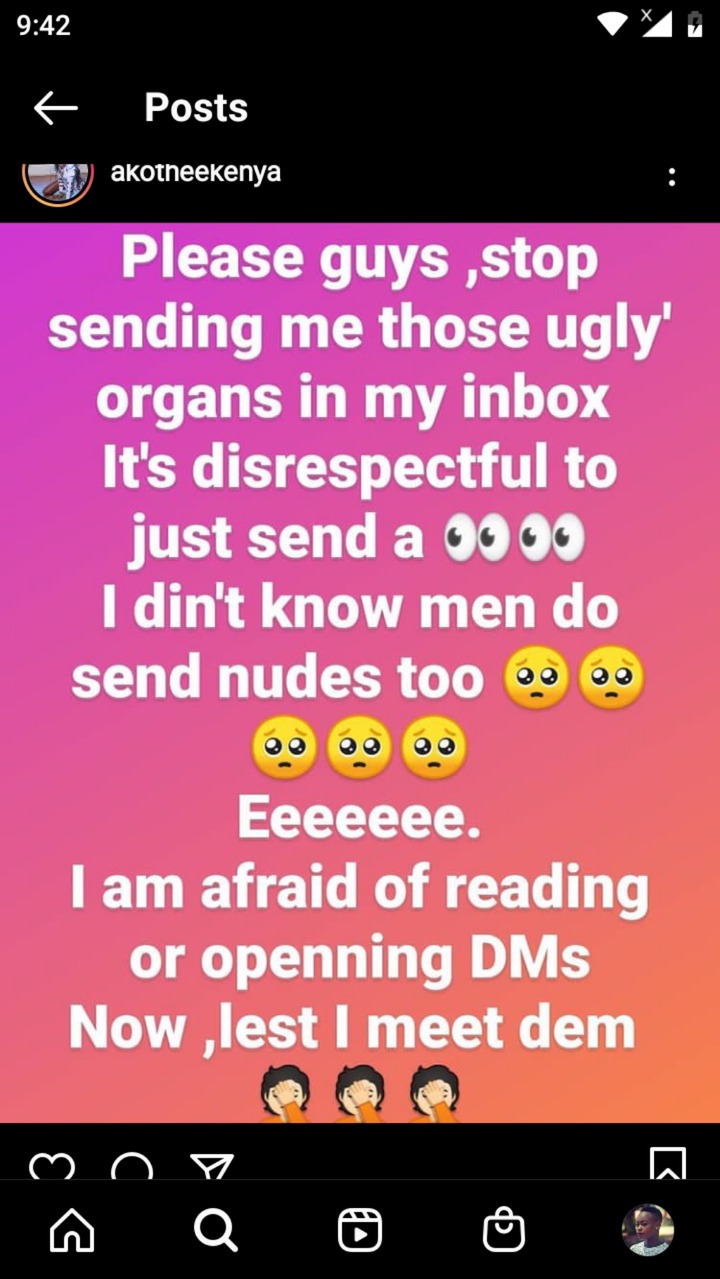Tap the mobile signal status icon
This screenshot has width=720, height=1279.
point(656,23)
